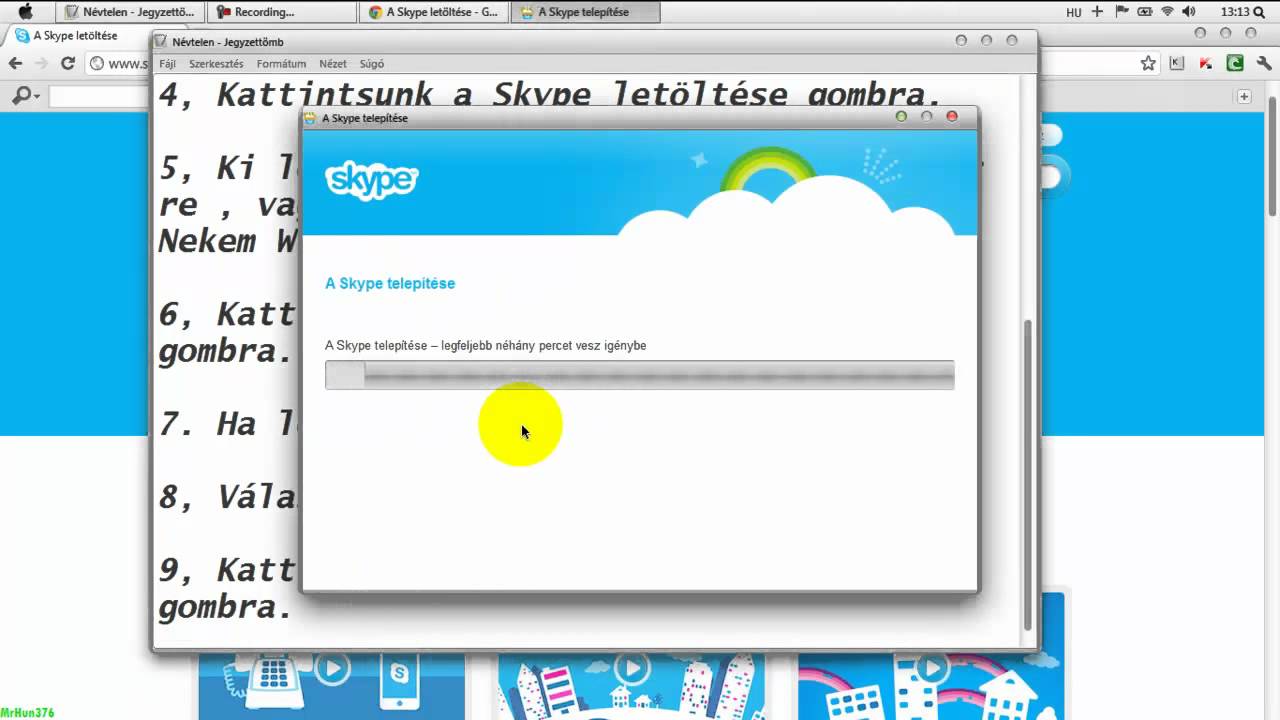Select the 'A Skype telepítése' taskbar item
1280x720 pixels.
click(585, 12)
